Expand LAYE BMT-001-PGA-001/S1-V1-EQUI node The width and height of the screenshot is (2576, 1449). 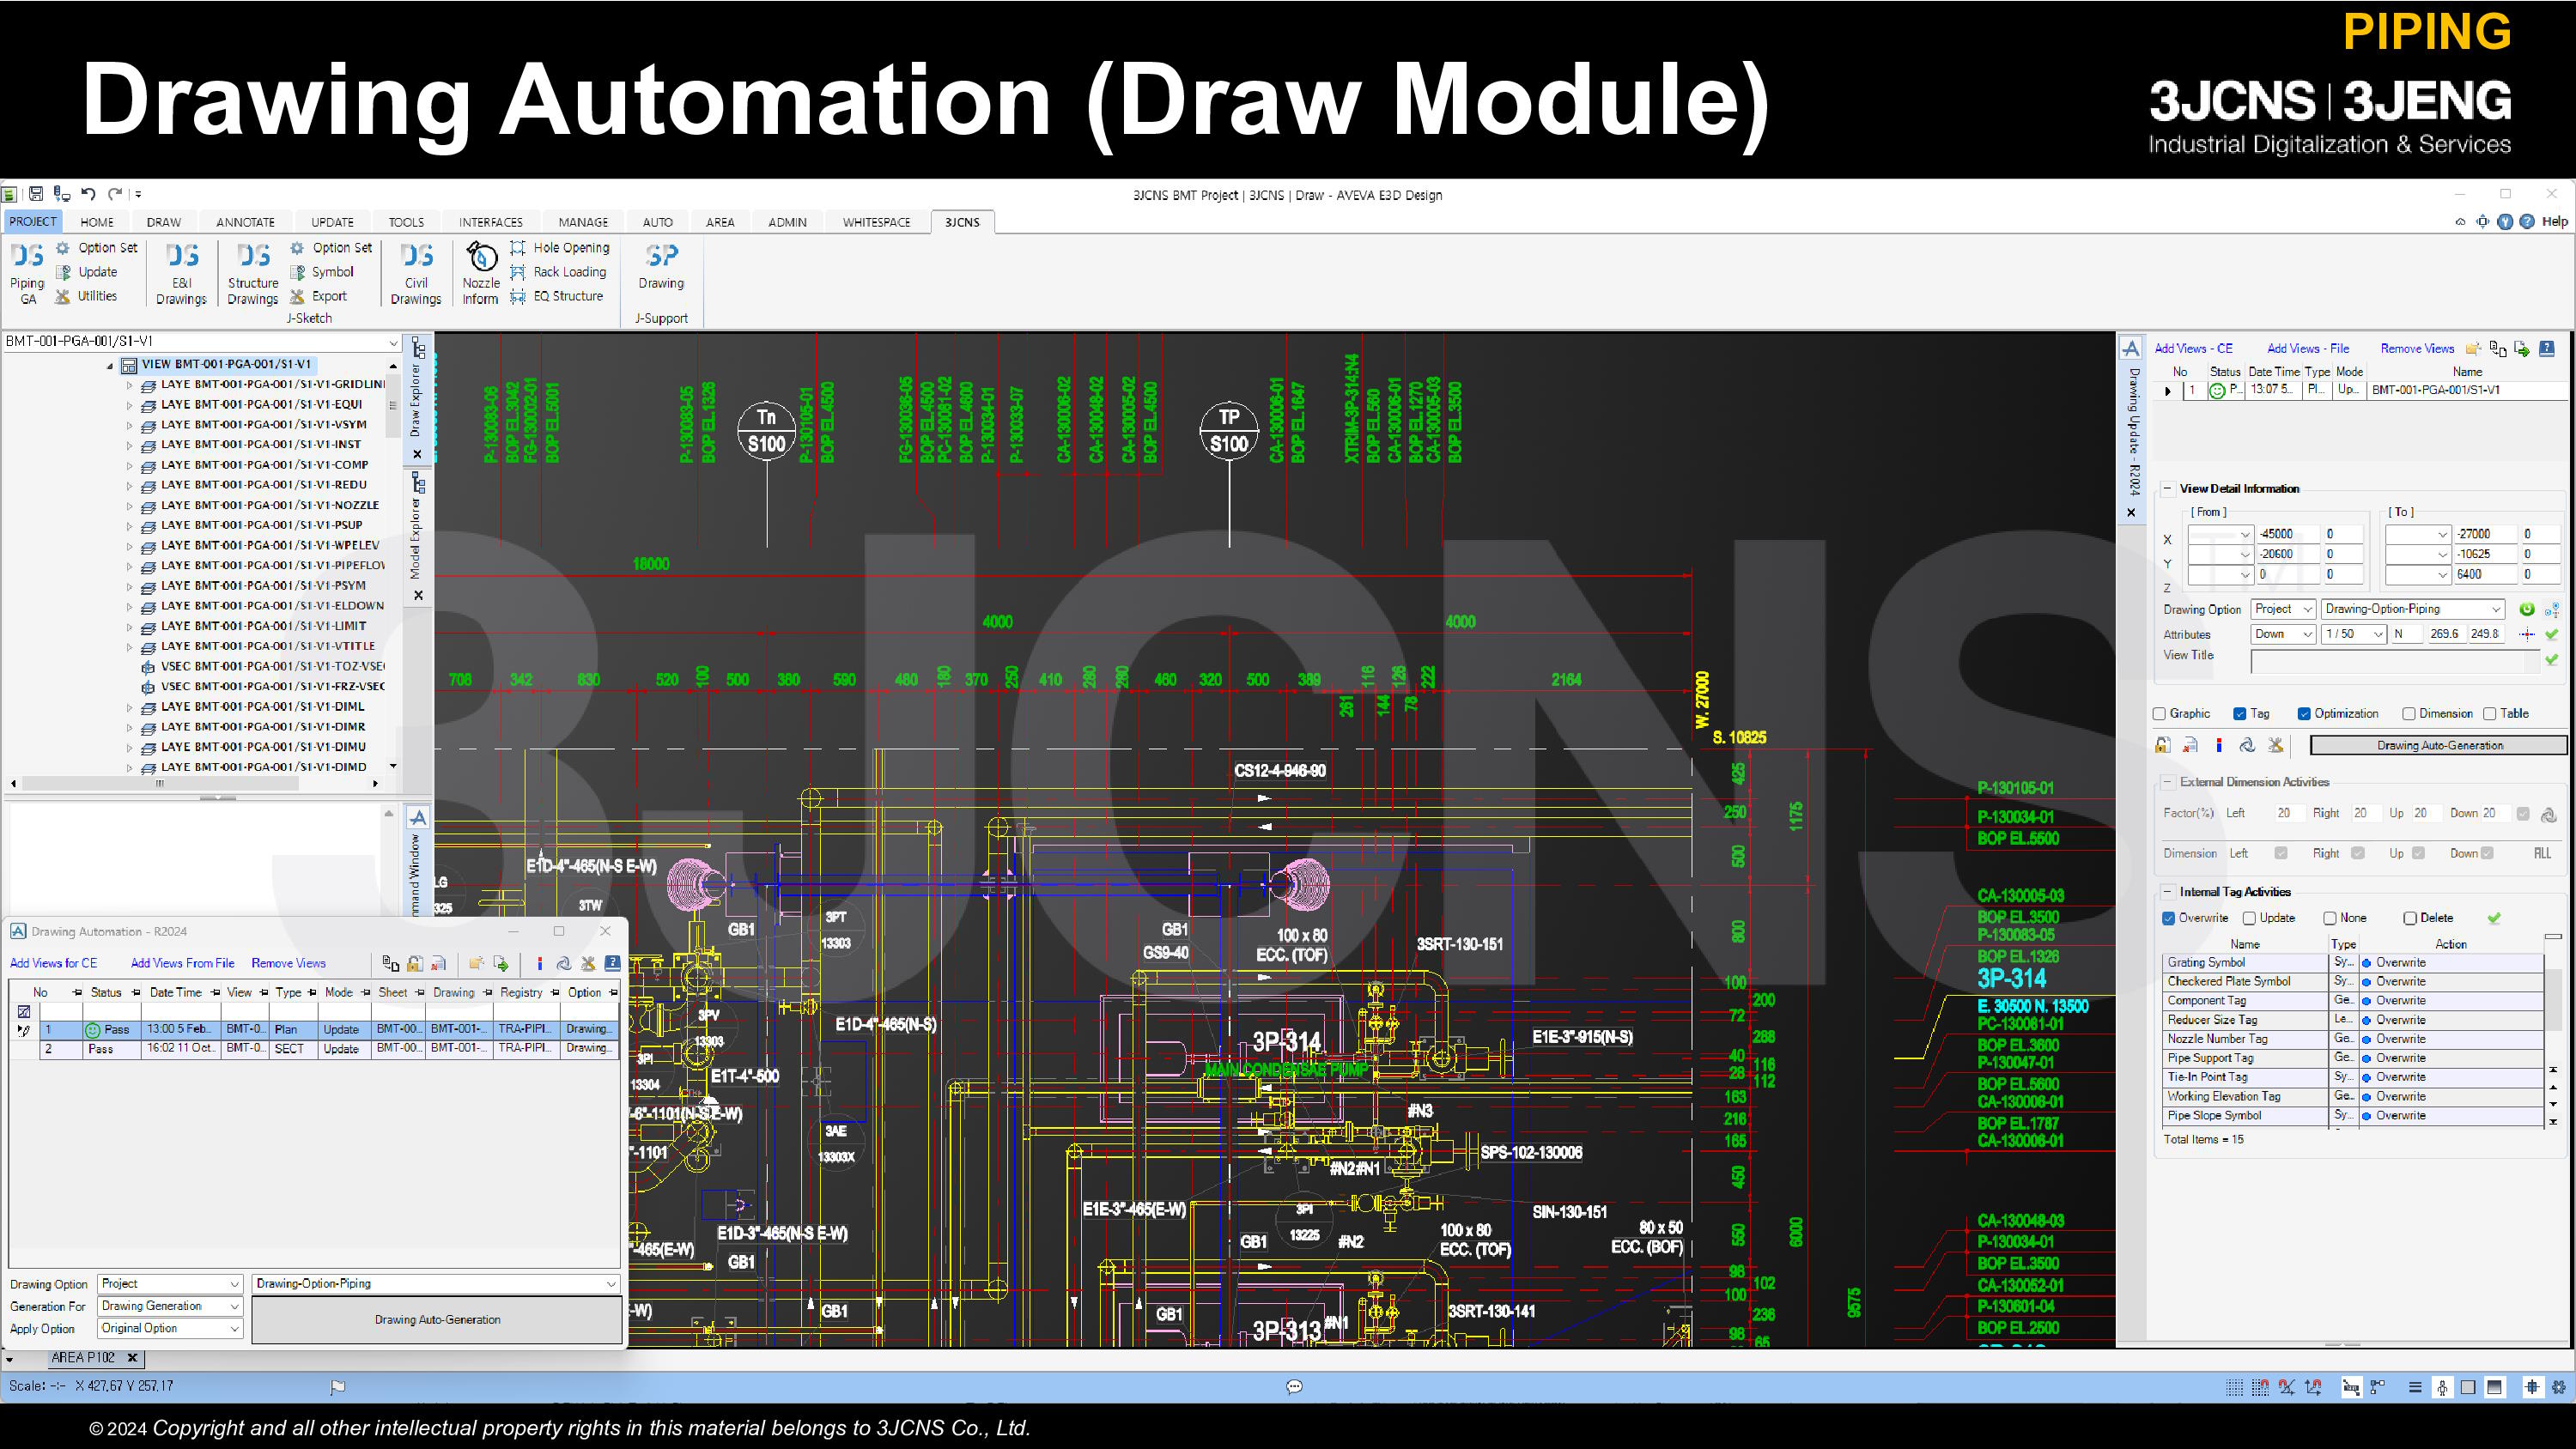[x=130, y=405]
